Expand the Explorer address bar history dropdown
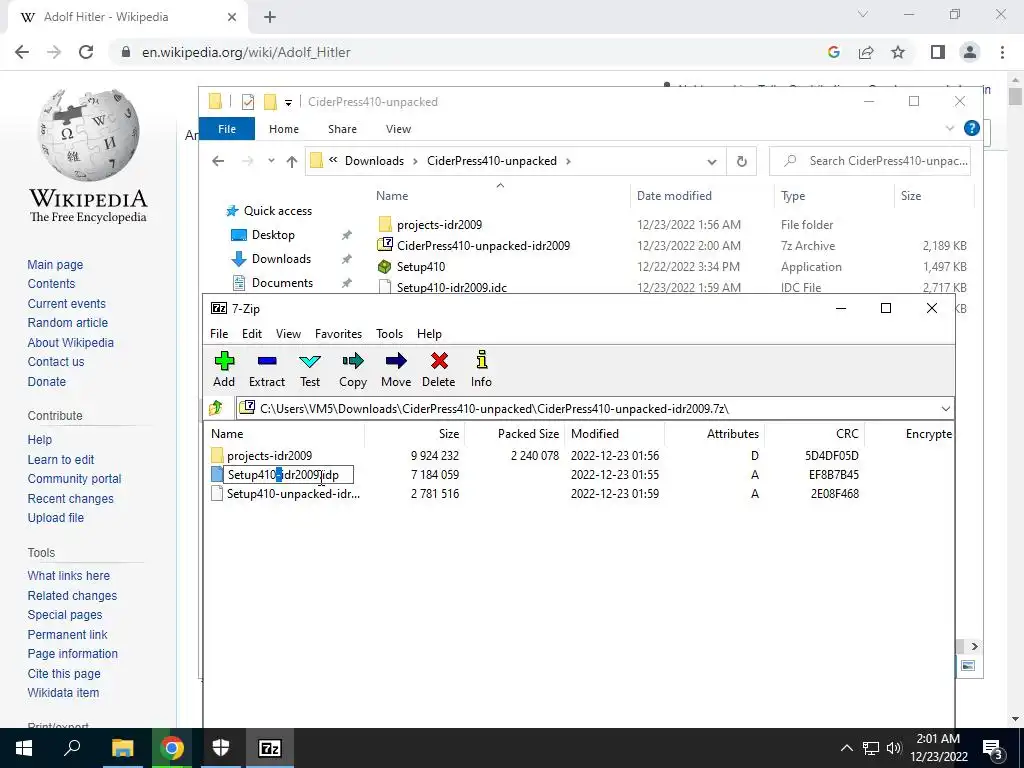Viewport: 1024px width, 768px height. (712, 161)
